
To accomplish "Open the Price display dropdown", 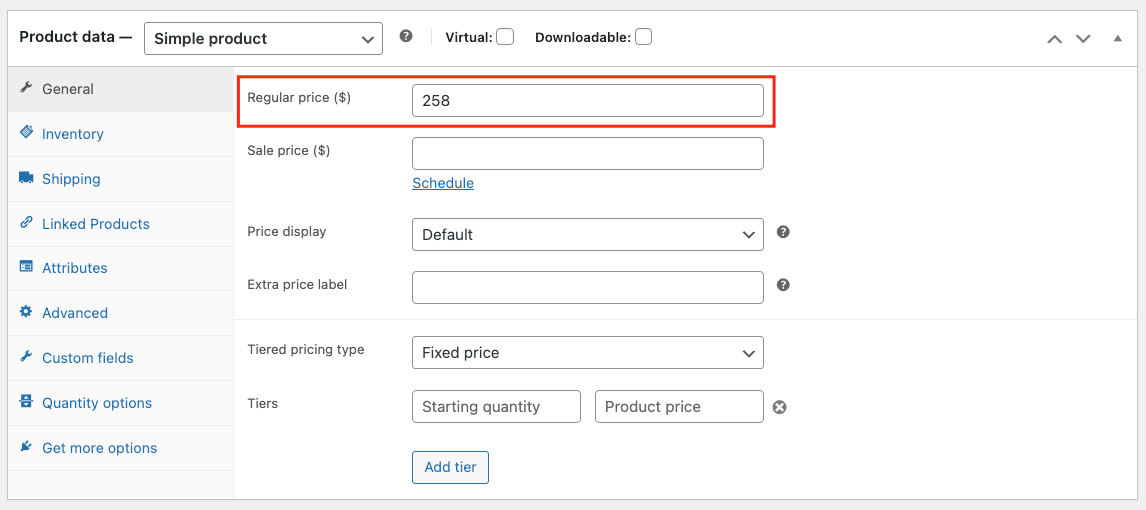I will coord(588,235).
